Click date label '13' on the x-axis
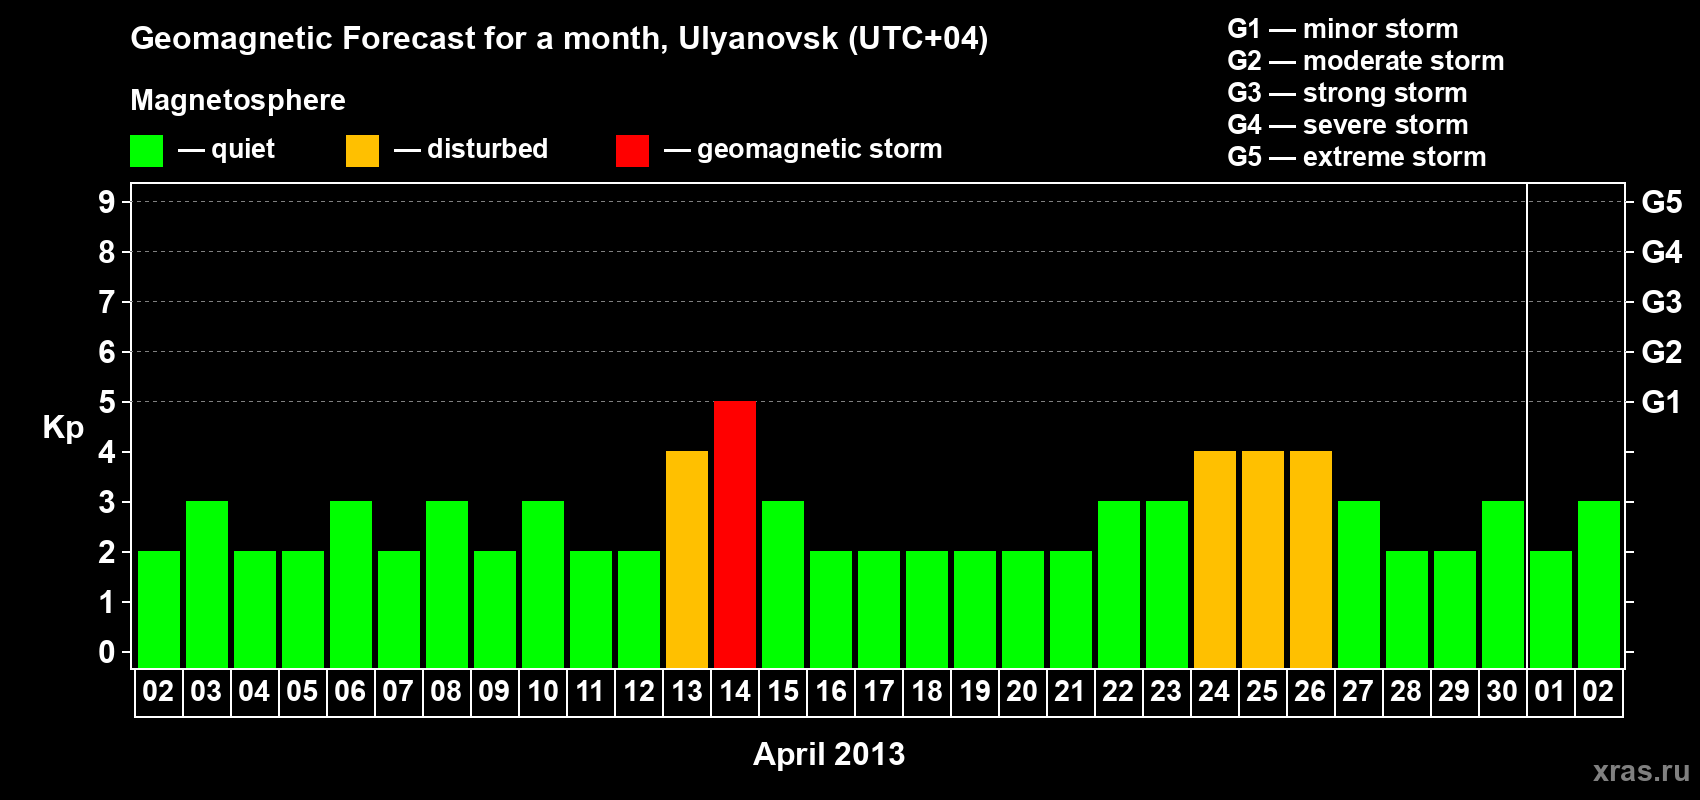This screenshot has width=1700, height=800. [x=687, y=691]
